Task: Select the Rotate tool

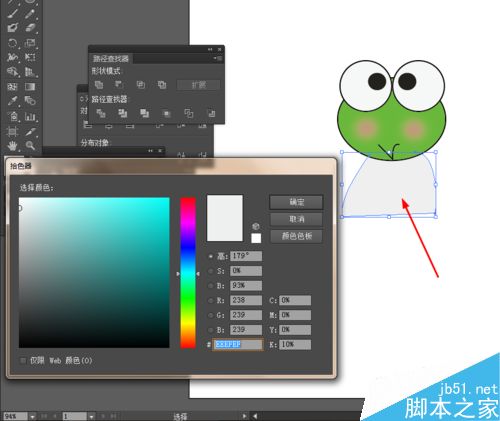Action: (x=13, y=43)
